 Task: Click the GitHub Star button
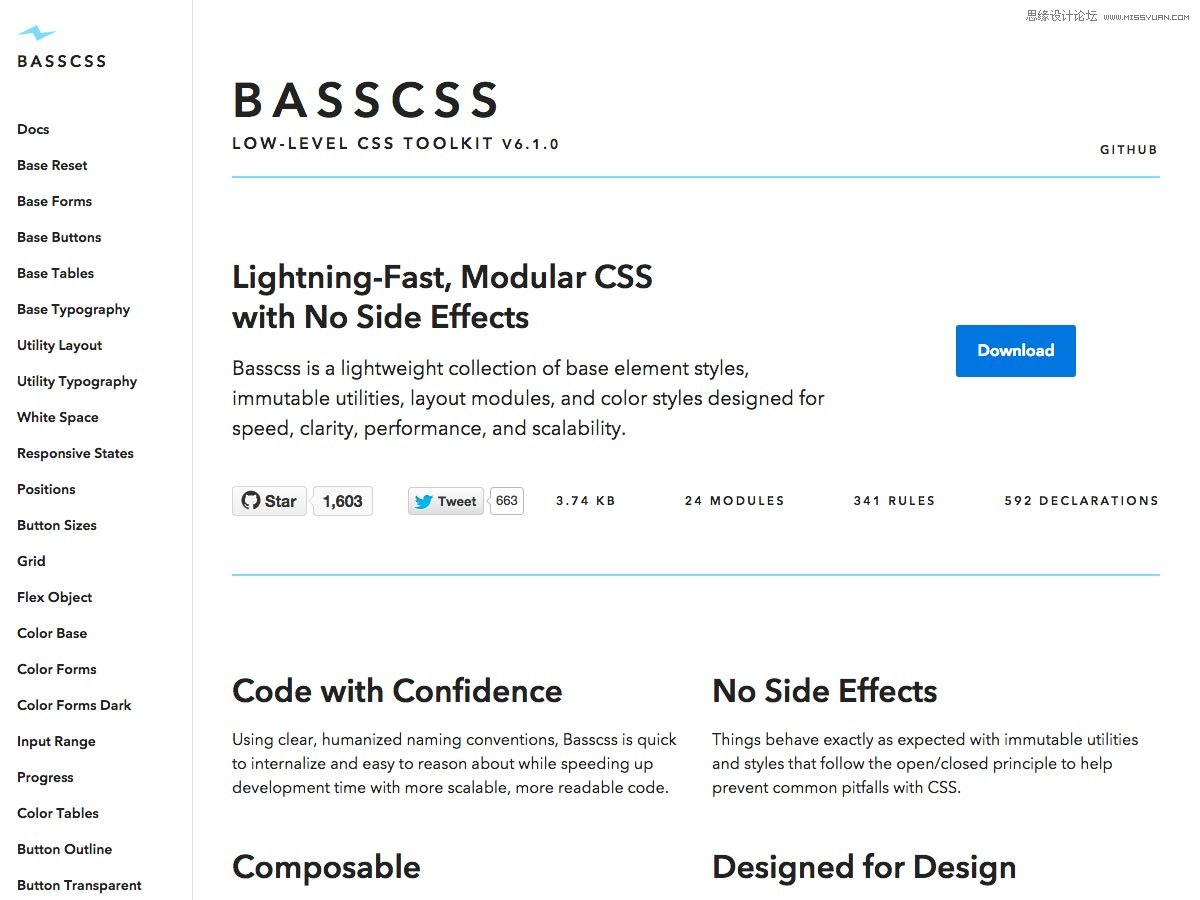coord(269,501)
